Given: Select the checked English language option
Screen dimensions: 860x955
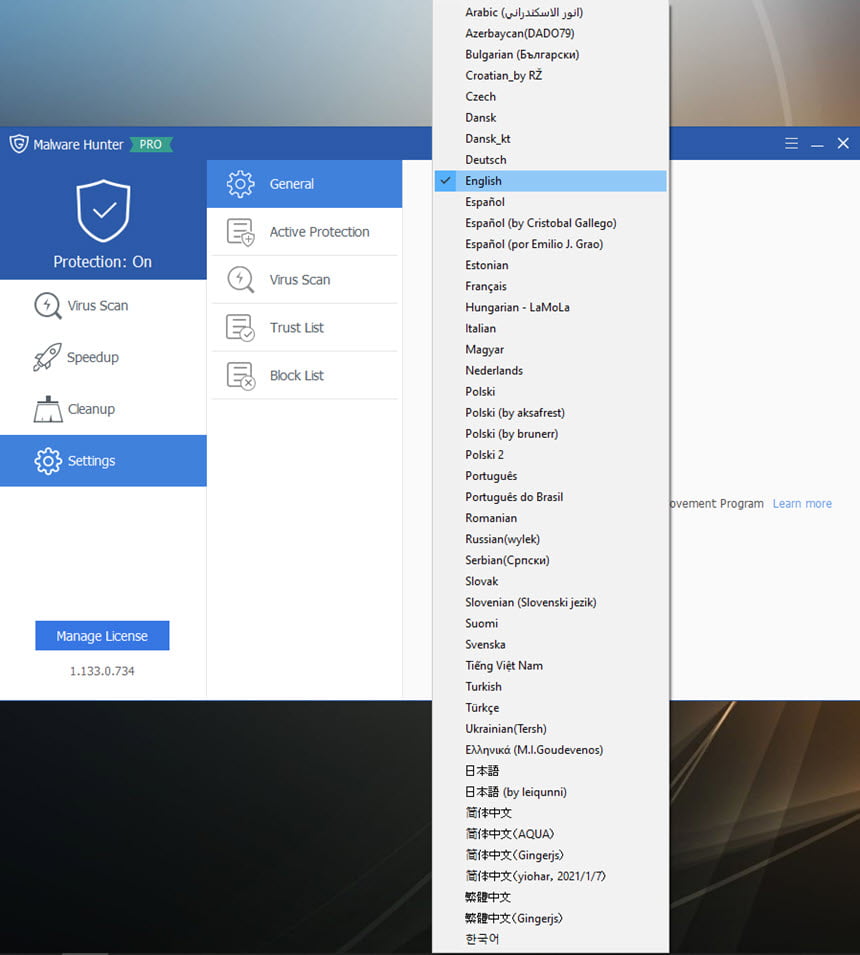Looking at the screenshot, I should coord(551,181).
